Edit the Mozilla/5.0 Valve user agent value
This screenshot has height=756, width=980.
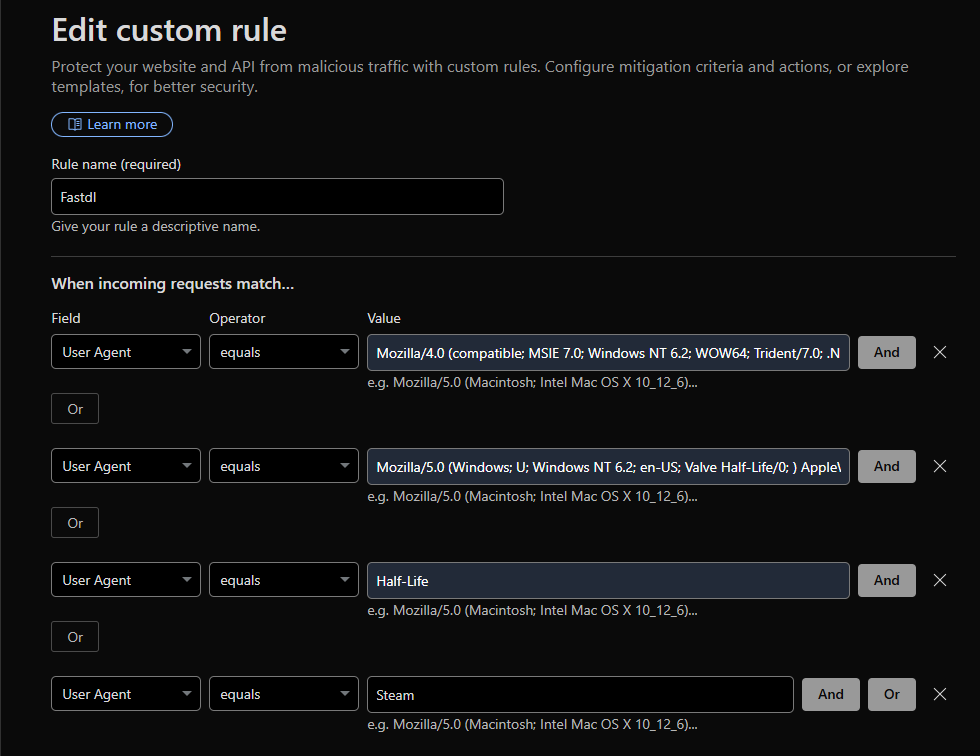point(608,466)
